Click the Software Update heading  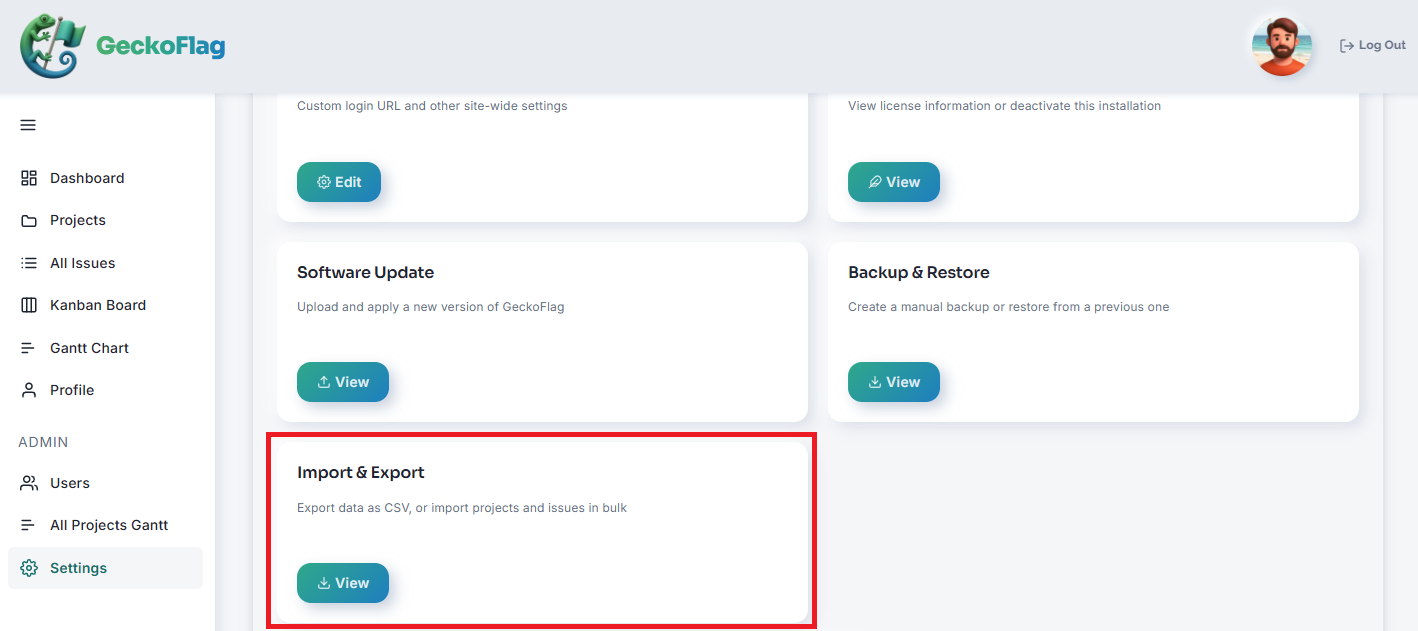click(x=365, y=272)
